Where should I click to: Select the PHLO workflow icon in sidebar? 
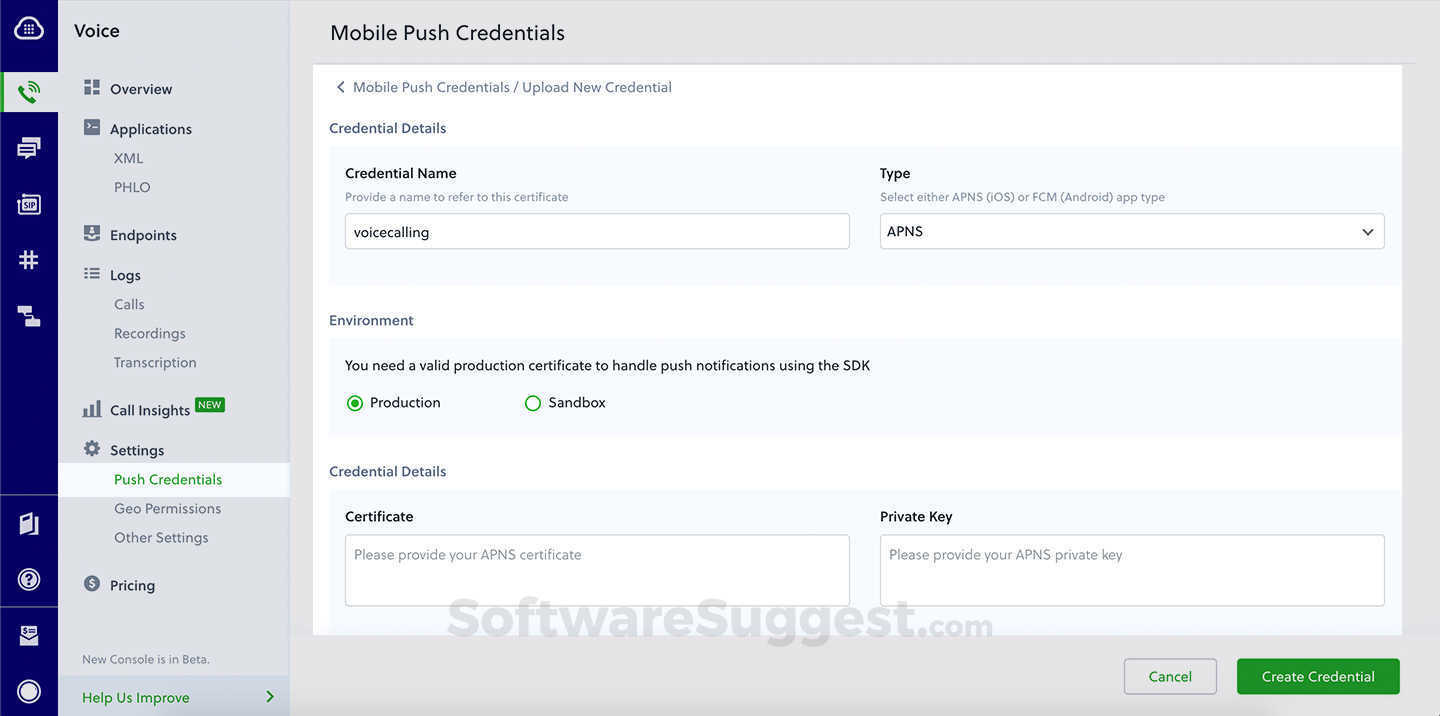pyautogui.click(x=29, y=314)
